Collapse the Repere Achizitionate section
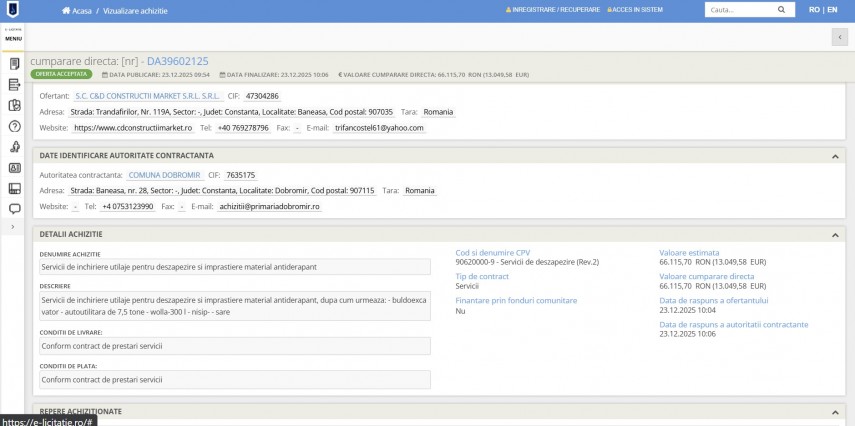 835,411
